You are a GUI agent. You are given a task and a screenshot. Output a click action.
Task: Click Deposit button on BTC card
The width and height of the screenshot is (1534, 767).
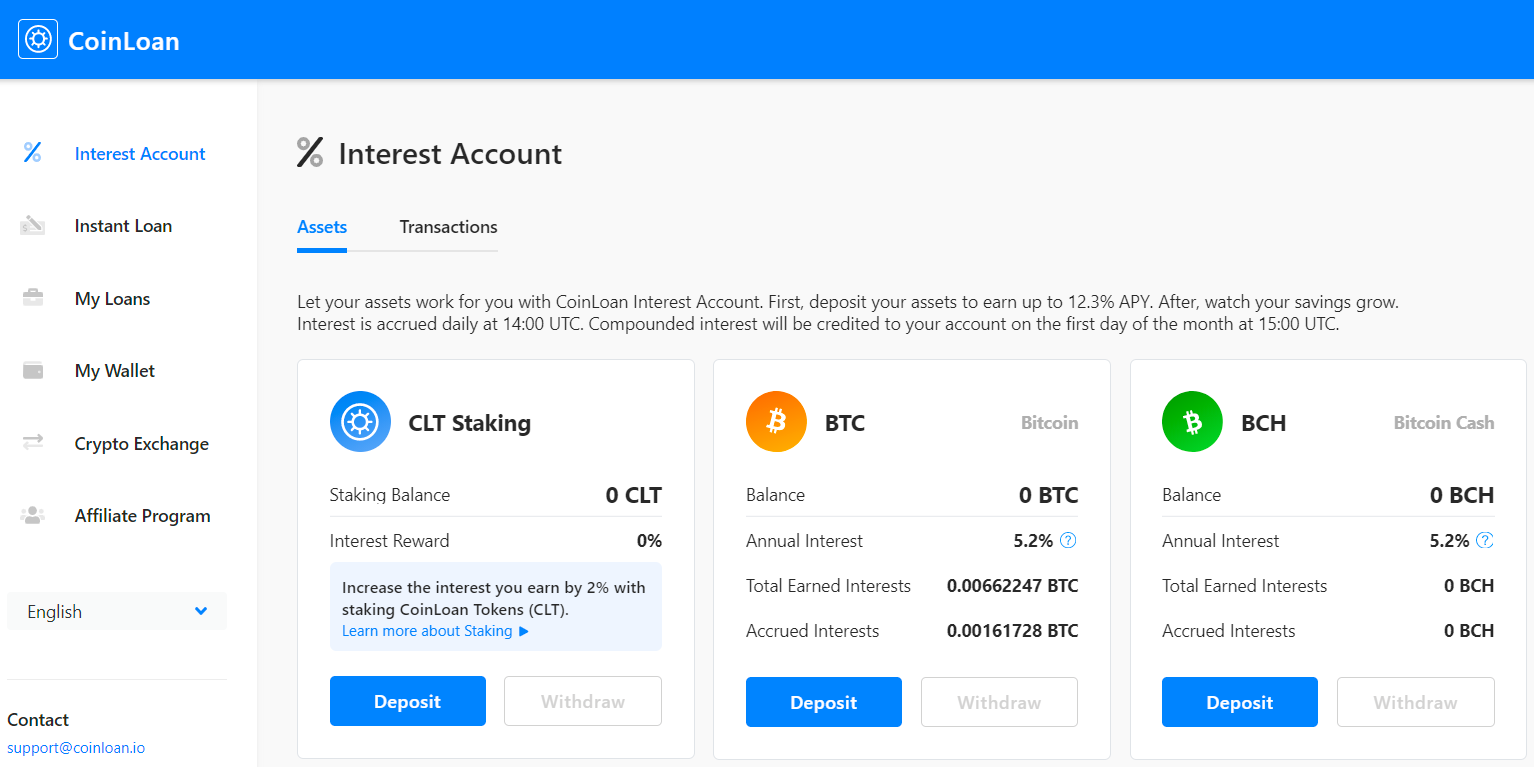pos(824,702)
